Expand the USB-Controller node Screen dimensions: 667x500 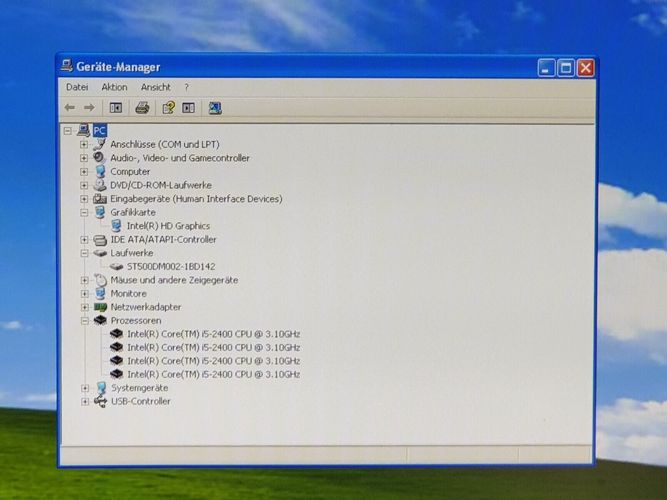[85, 401]
